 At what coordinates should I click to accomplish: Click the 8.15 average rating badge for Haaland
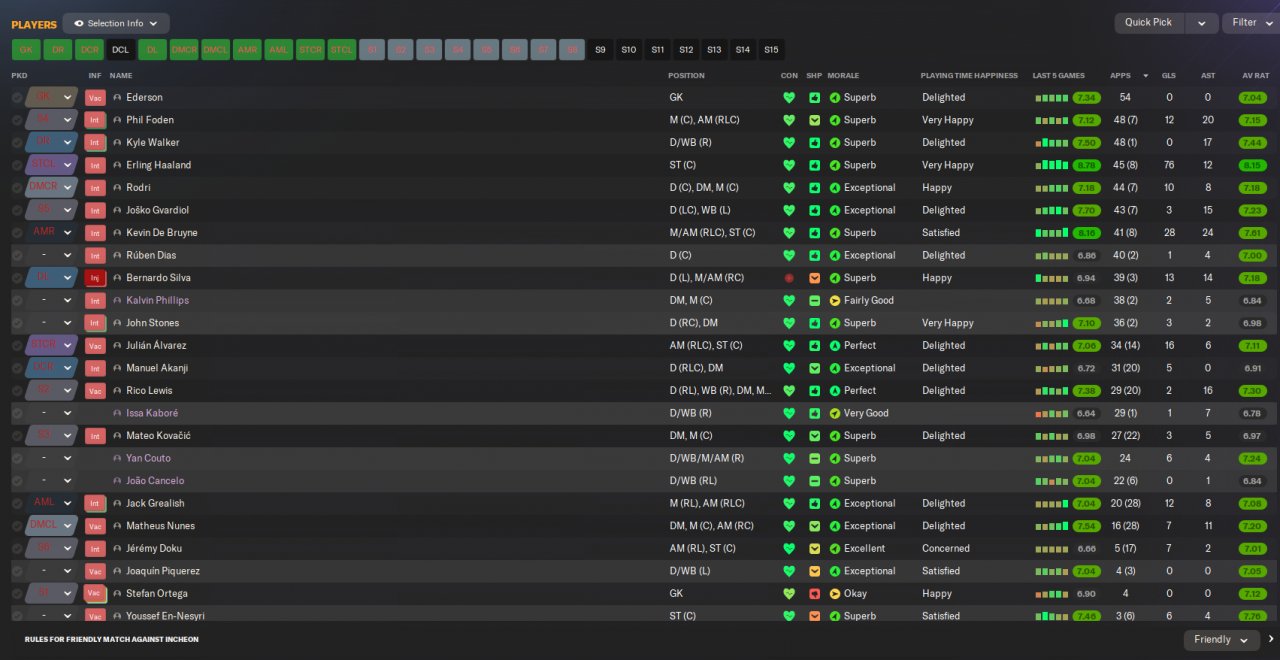pos(1252,166)
